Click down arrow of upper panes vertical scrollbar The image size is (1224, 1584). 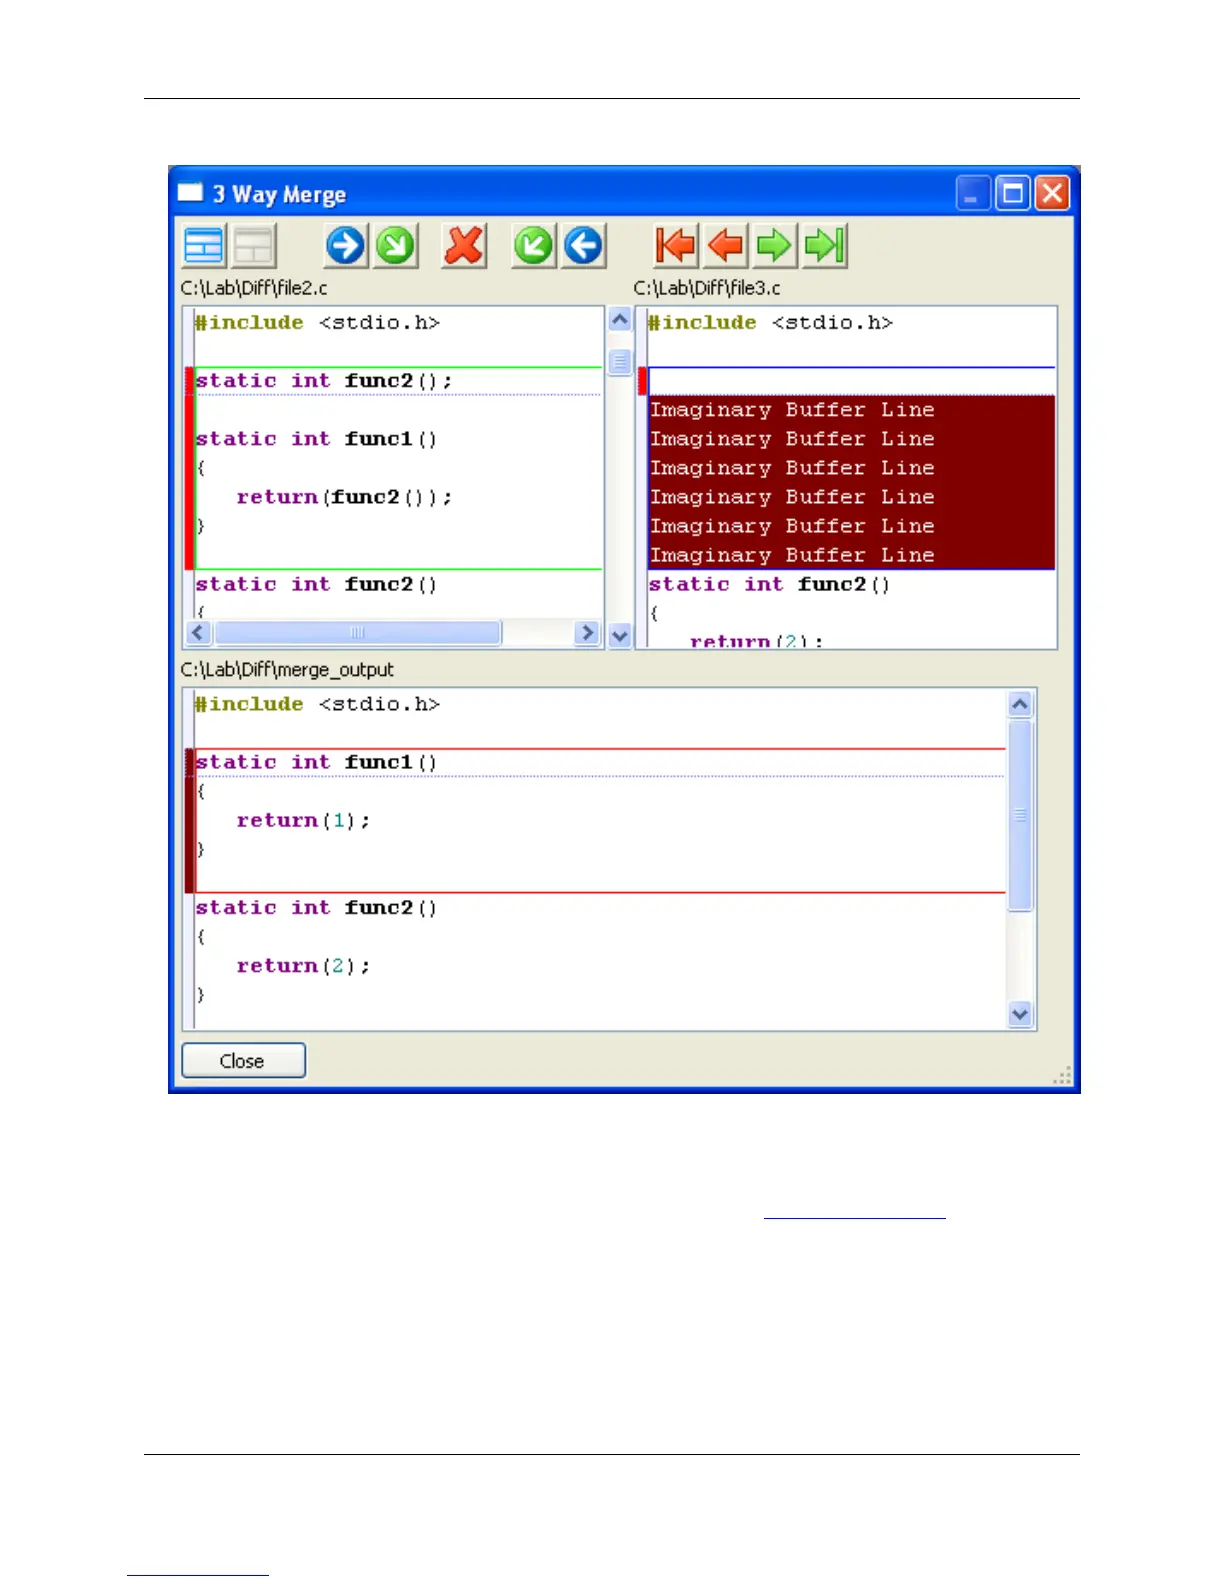(620, 635)
